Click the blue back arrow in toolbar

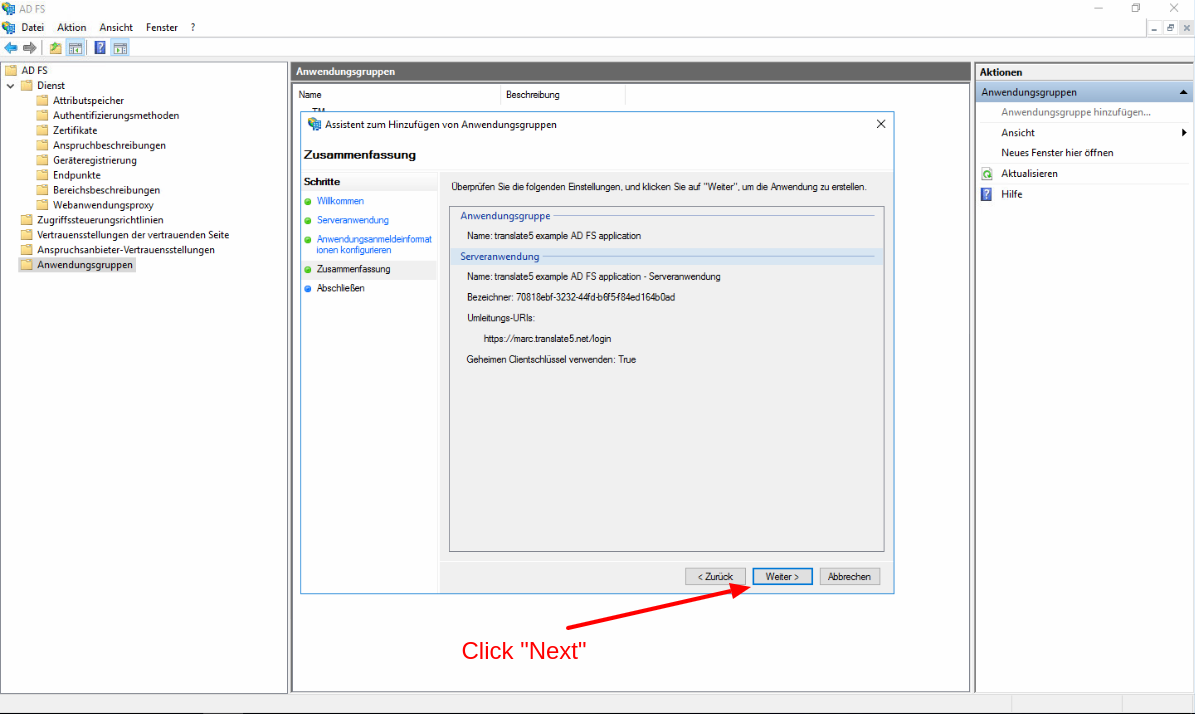[x=11, y=48]
